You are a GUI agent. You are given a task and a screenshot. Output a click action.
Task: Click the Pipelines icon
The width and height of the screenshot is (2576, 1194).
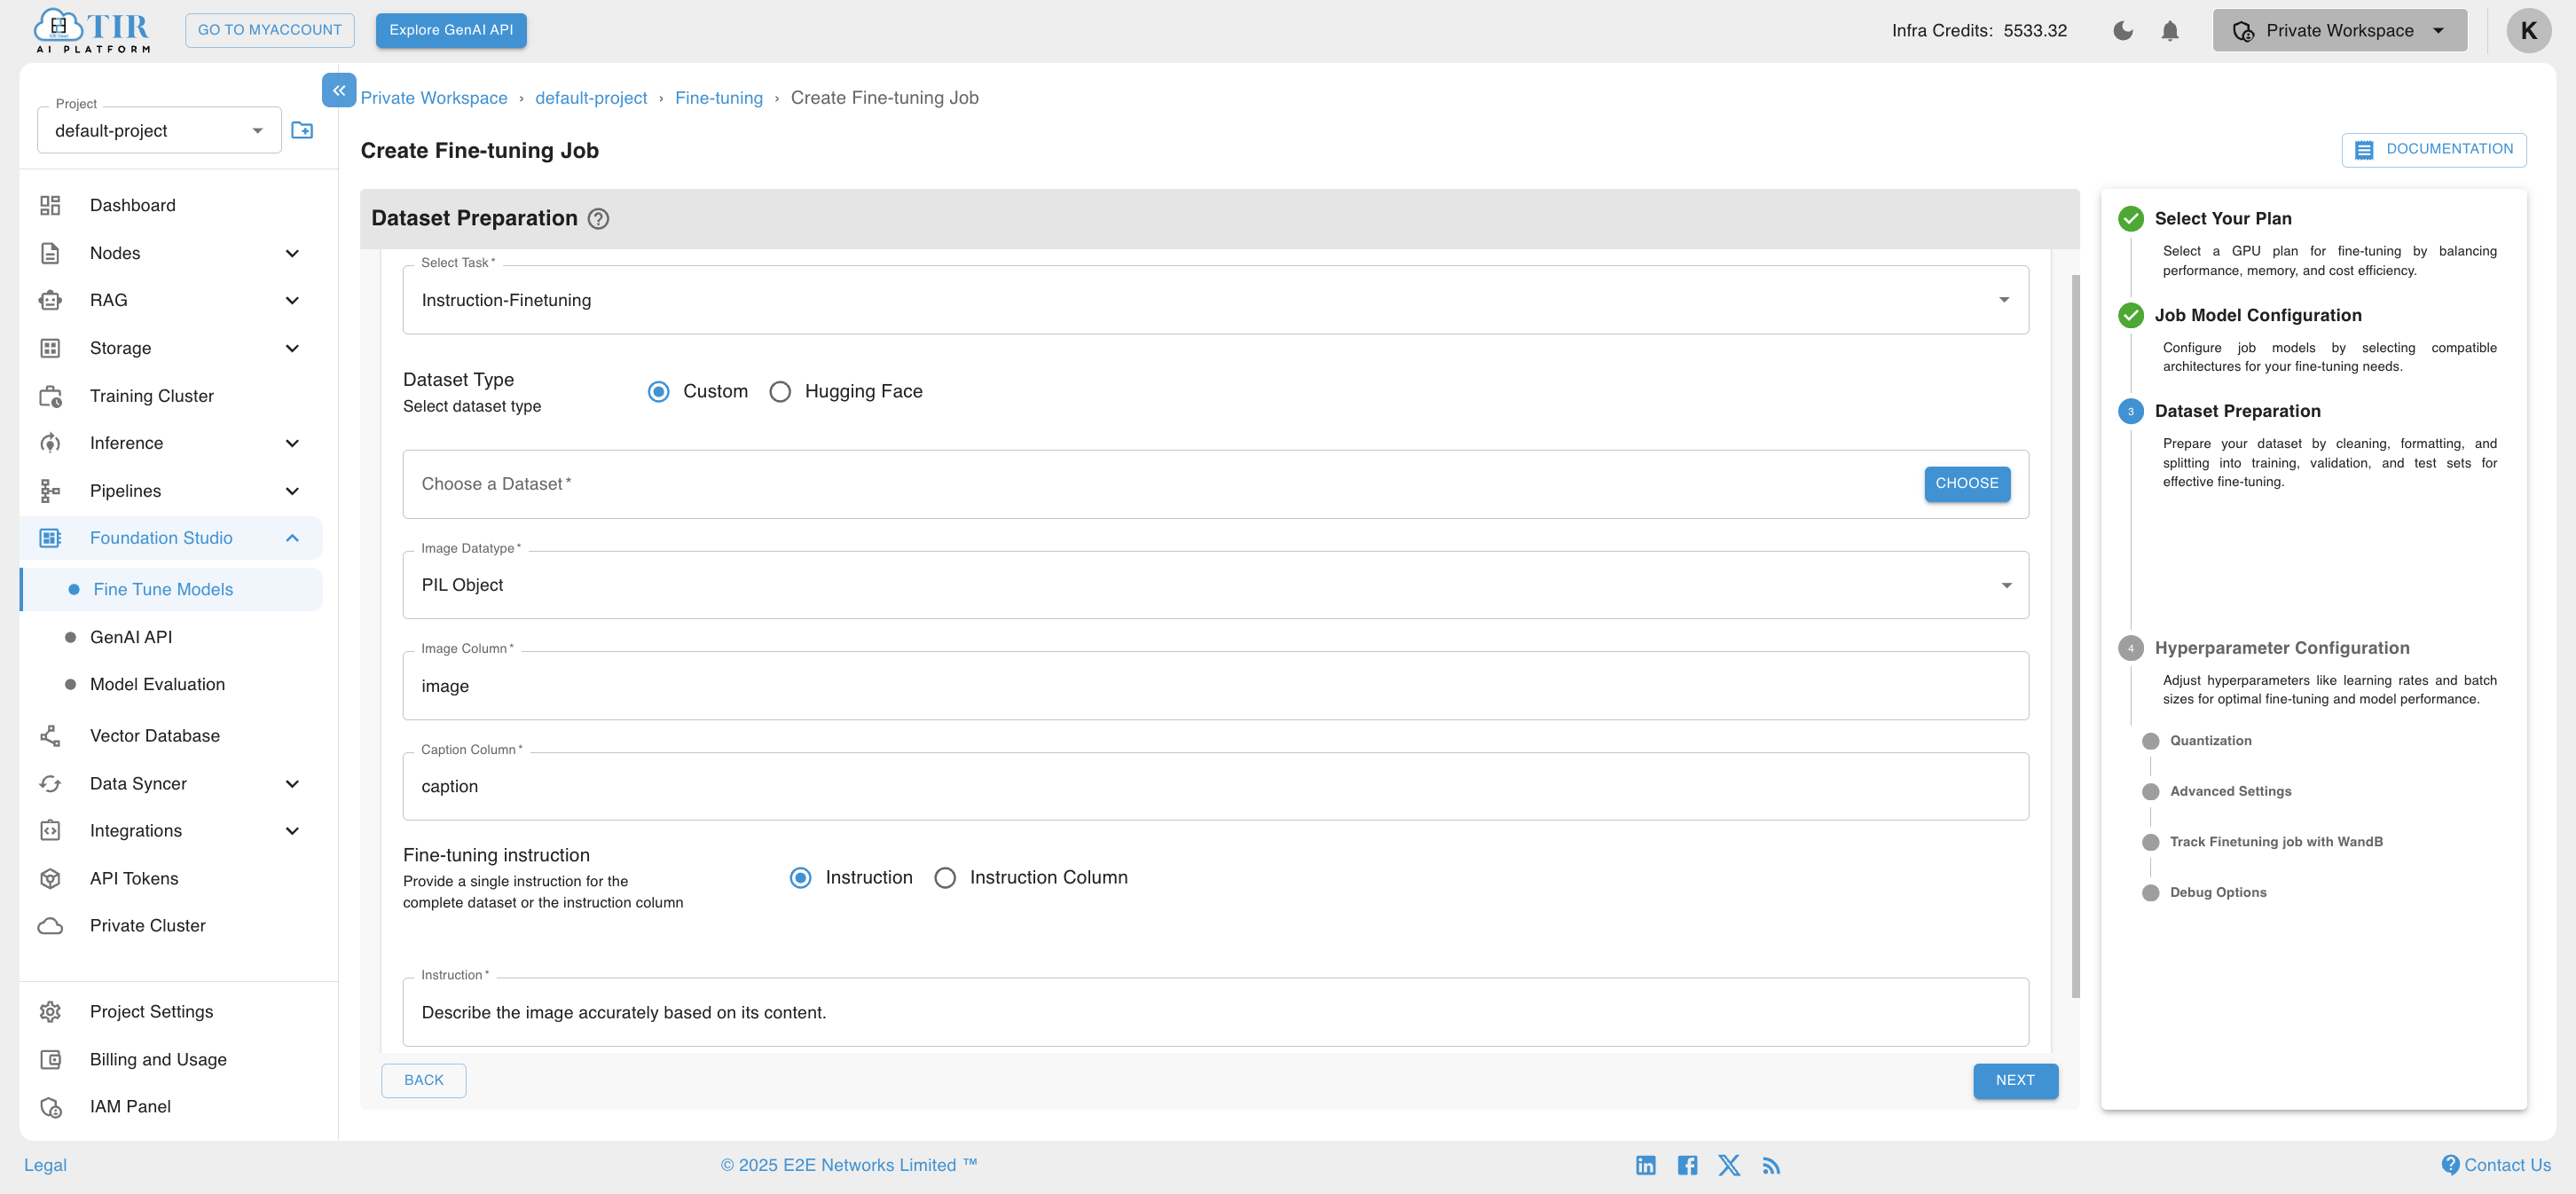[x=50, y=491]
